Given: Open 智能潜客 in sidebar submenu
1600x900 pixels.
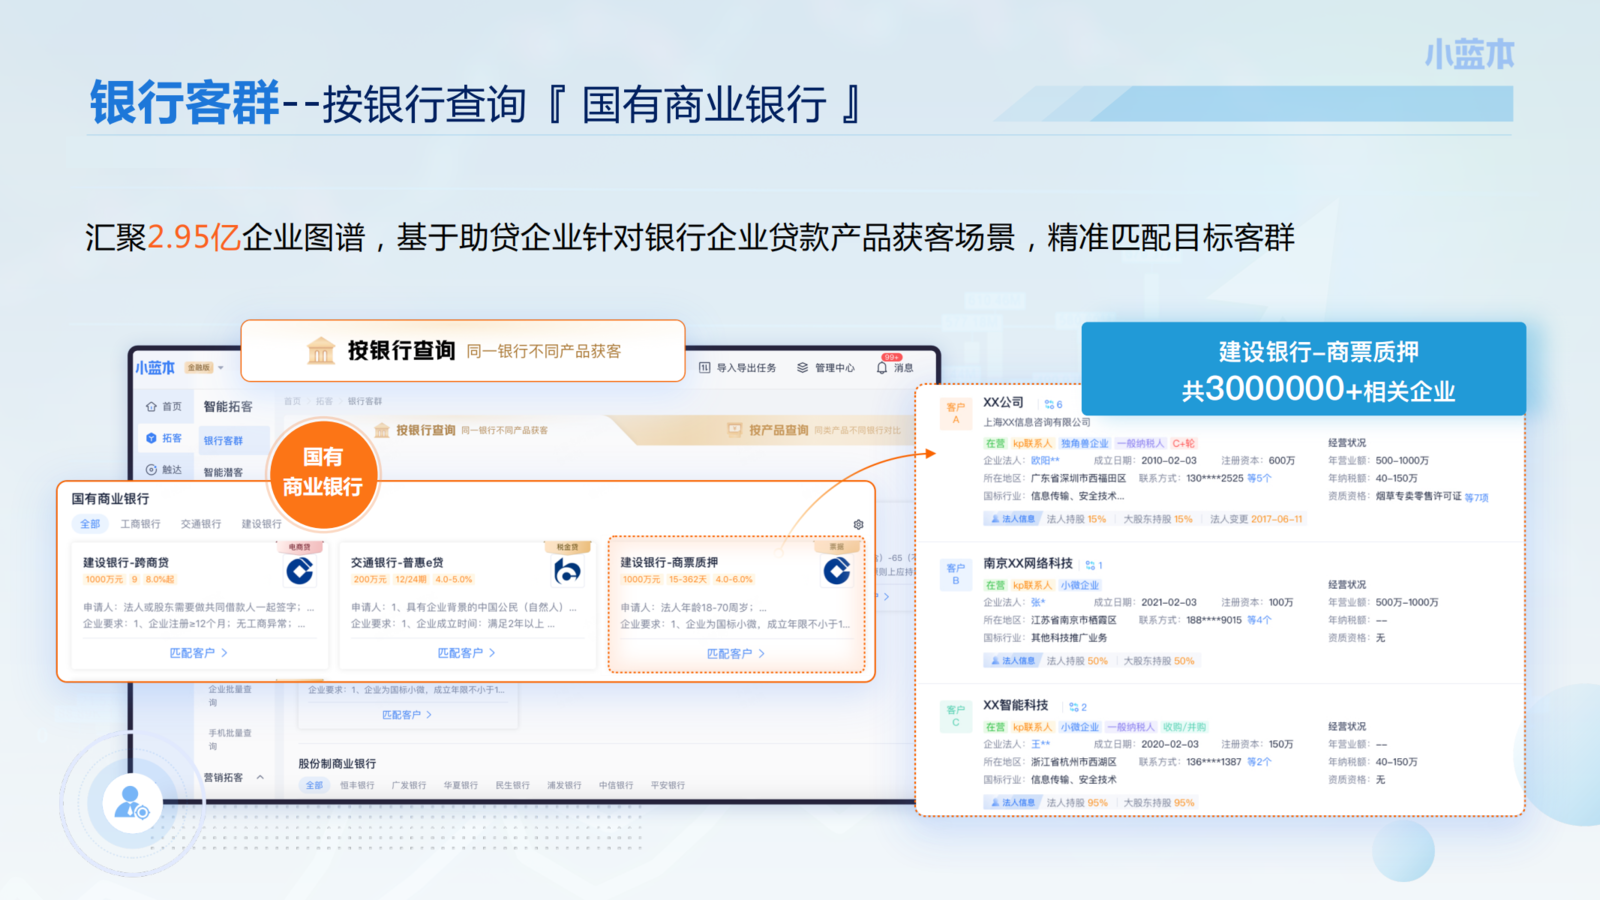Looking at the screenshot, I should 223,472.
